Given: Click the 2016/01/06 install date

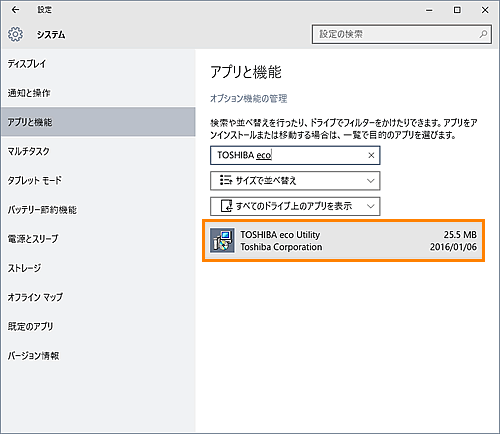Looking at the screenshot, I should point(453,247).
